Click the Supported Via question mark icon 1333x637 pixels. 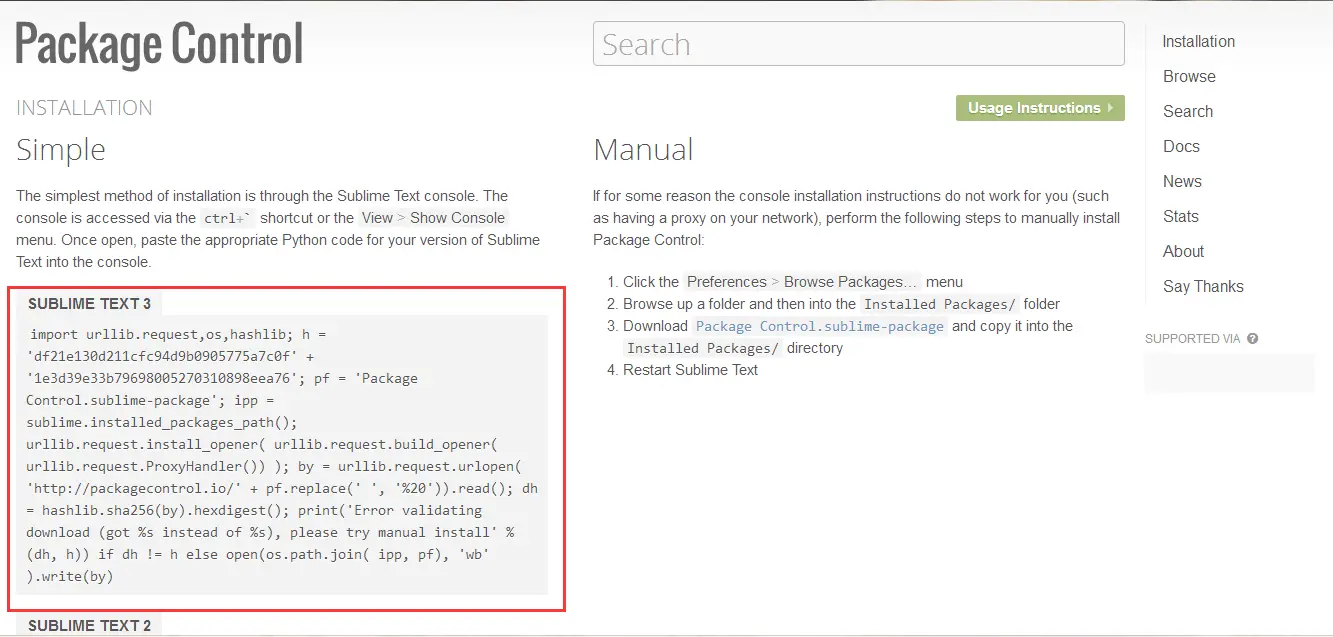click(1253, 339)
